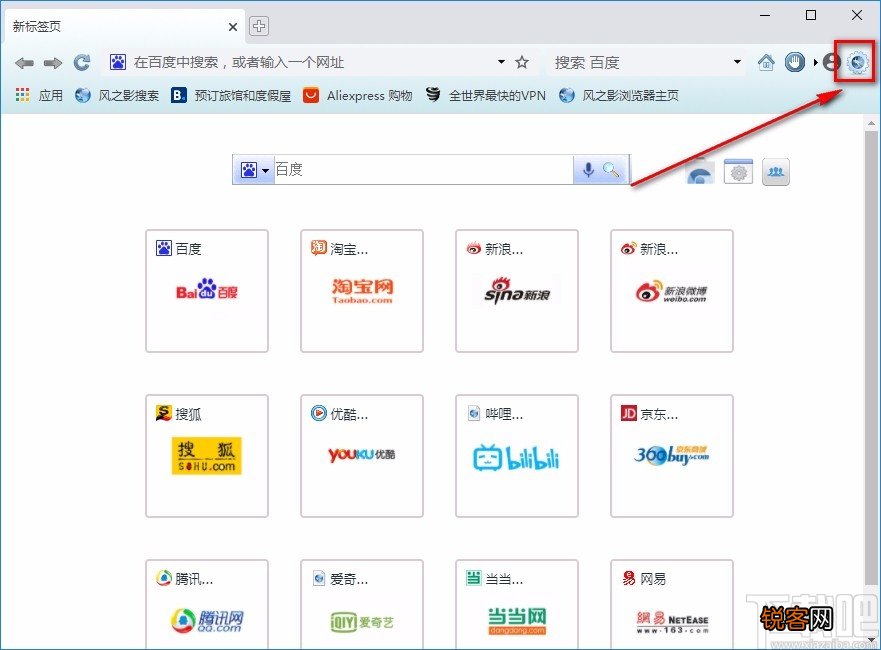This screenshot has width=881, height=650.
Task: Click the Baidu paw icon in address bar
Action: click(117, 62)
